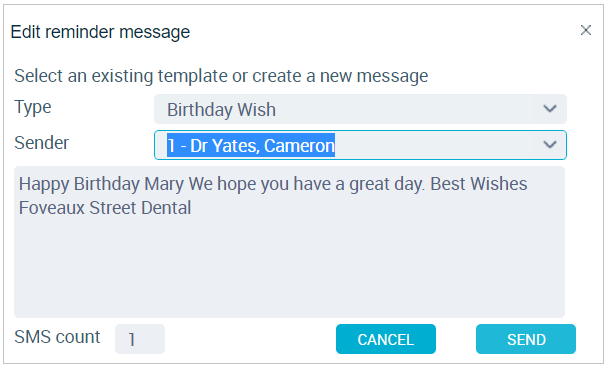This screenshot has height=371, width=611.
Task: Place cursor on Happy Birthday Mary text
Action: coord(101,184)
